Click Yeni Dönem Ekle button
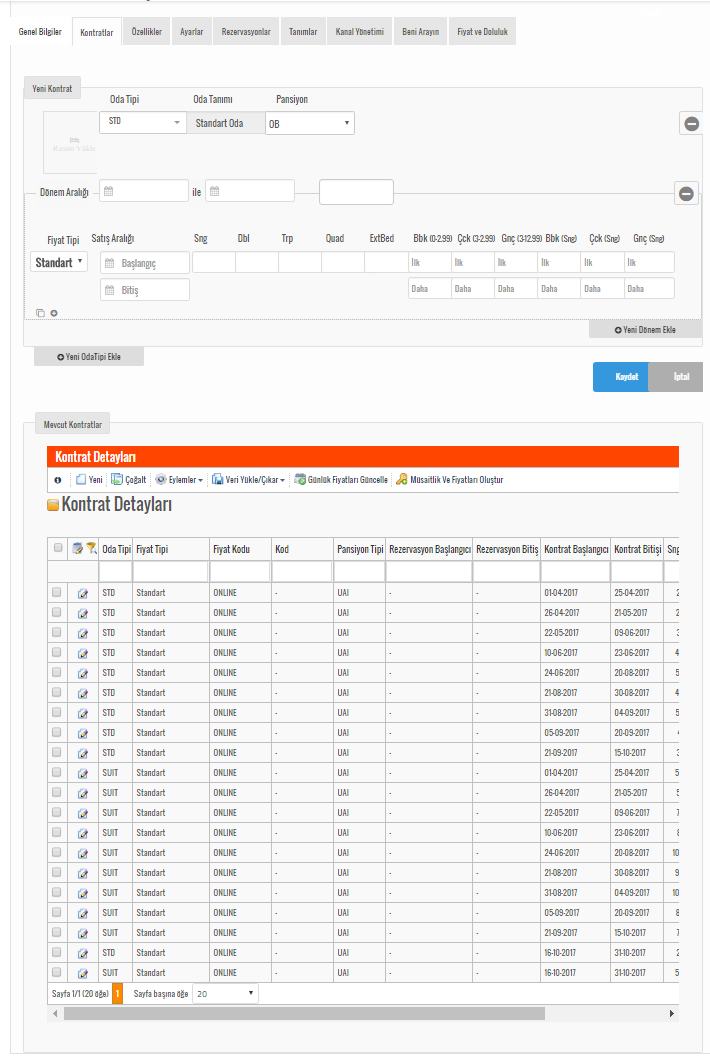This screenshot has height=1063, width=710. [646, 330]
